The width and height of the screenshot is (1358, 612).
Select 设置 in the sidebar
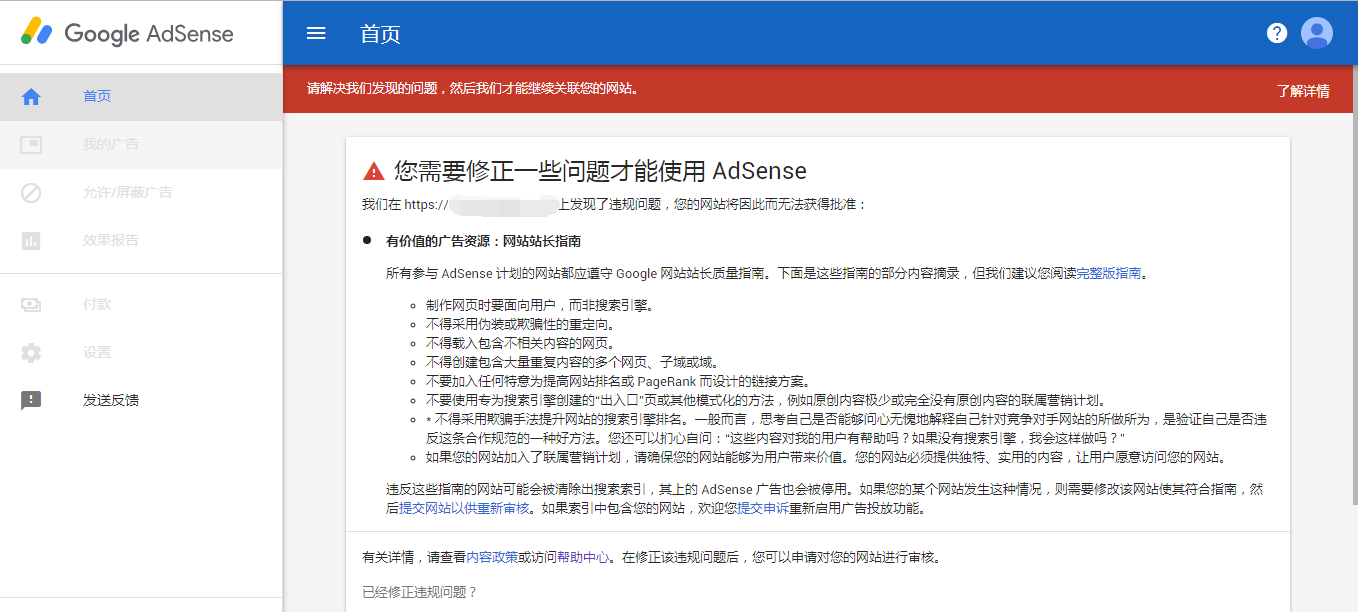[141, 352]
